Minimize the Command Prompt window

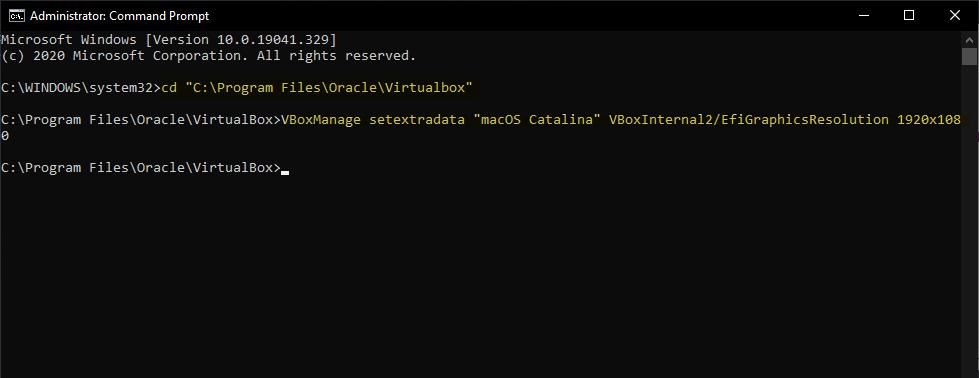(x=863, y=16)
